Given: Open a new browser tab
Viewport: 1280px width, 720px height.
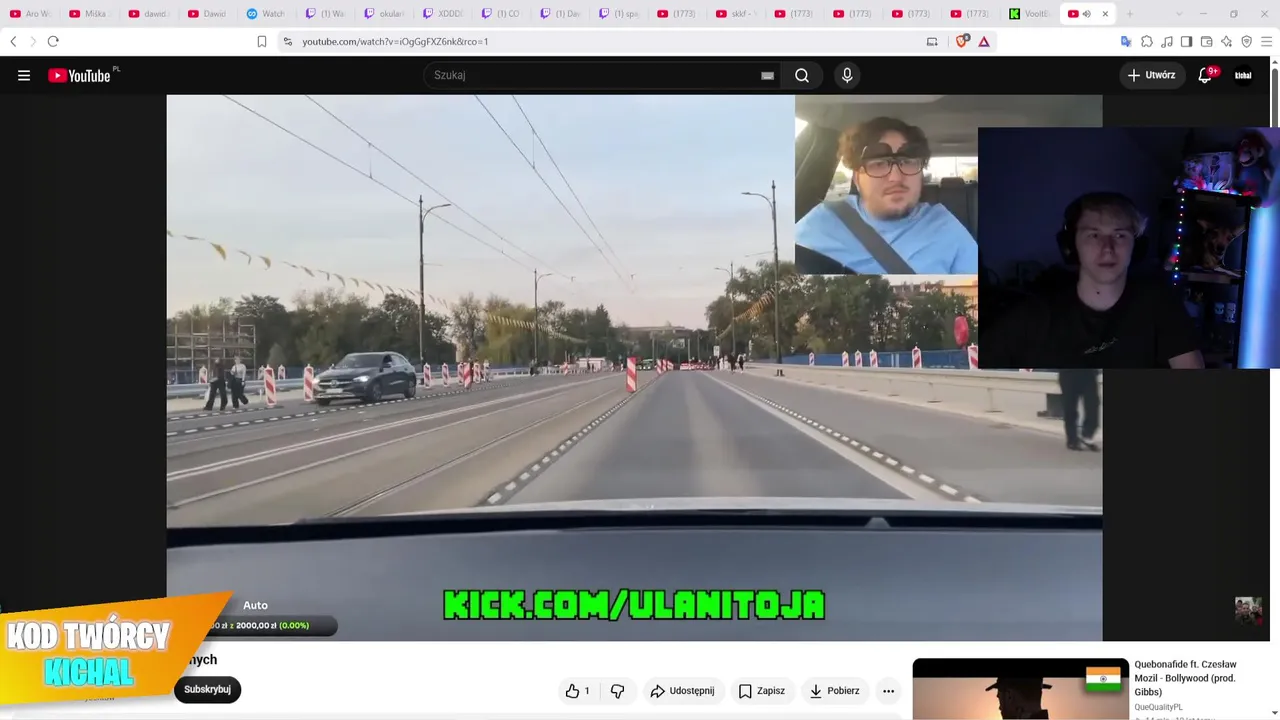Looking at the screenshot, I should pyautogui.click(x=1130, y=14).
